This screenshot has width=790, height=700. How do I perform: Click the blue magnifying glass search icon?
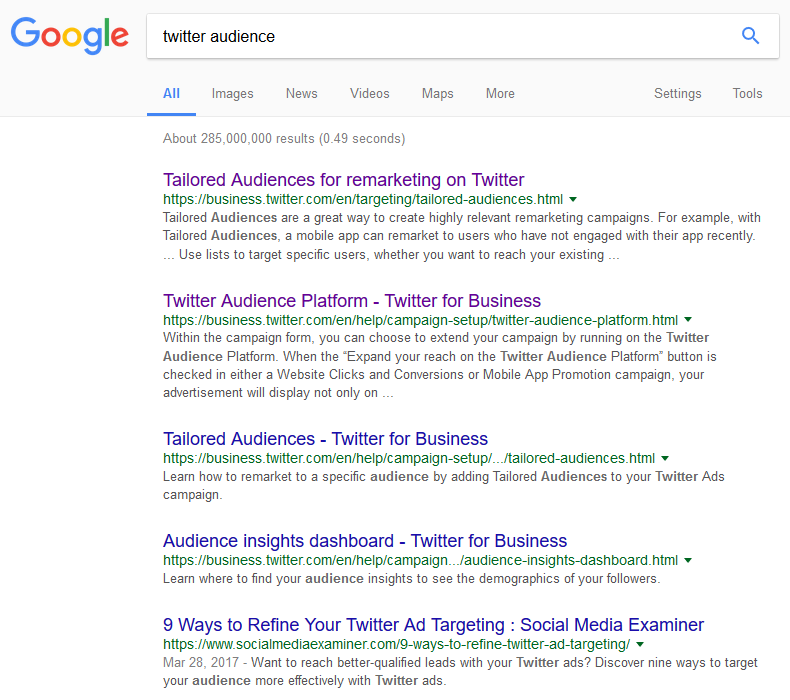[750, 36]
